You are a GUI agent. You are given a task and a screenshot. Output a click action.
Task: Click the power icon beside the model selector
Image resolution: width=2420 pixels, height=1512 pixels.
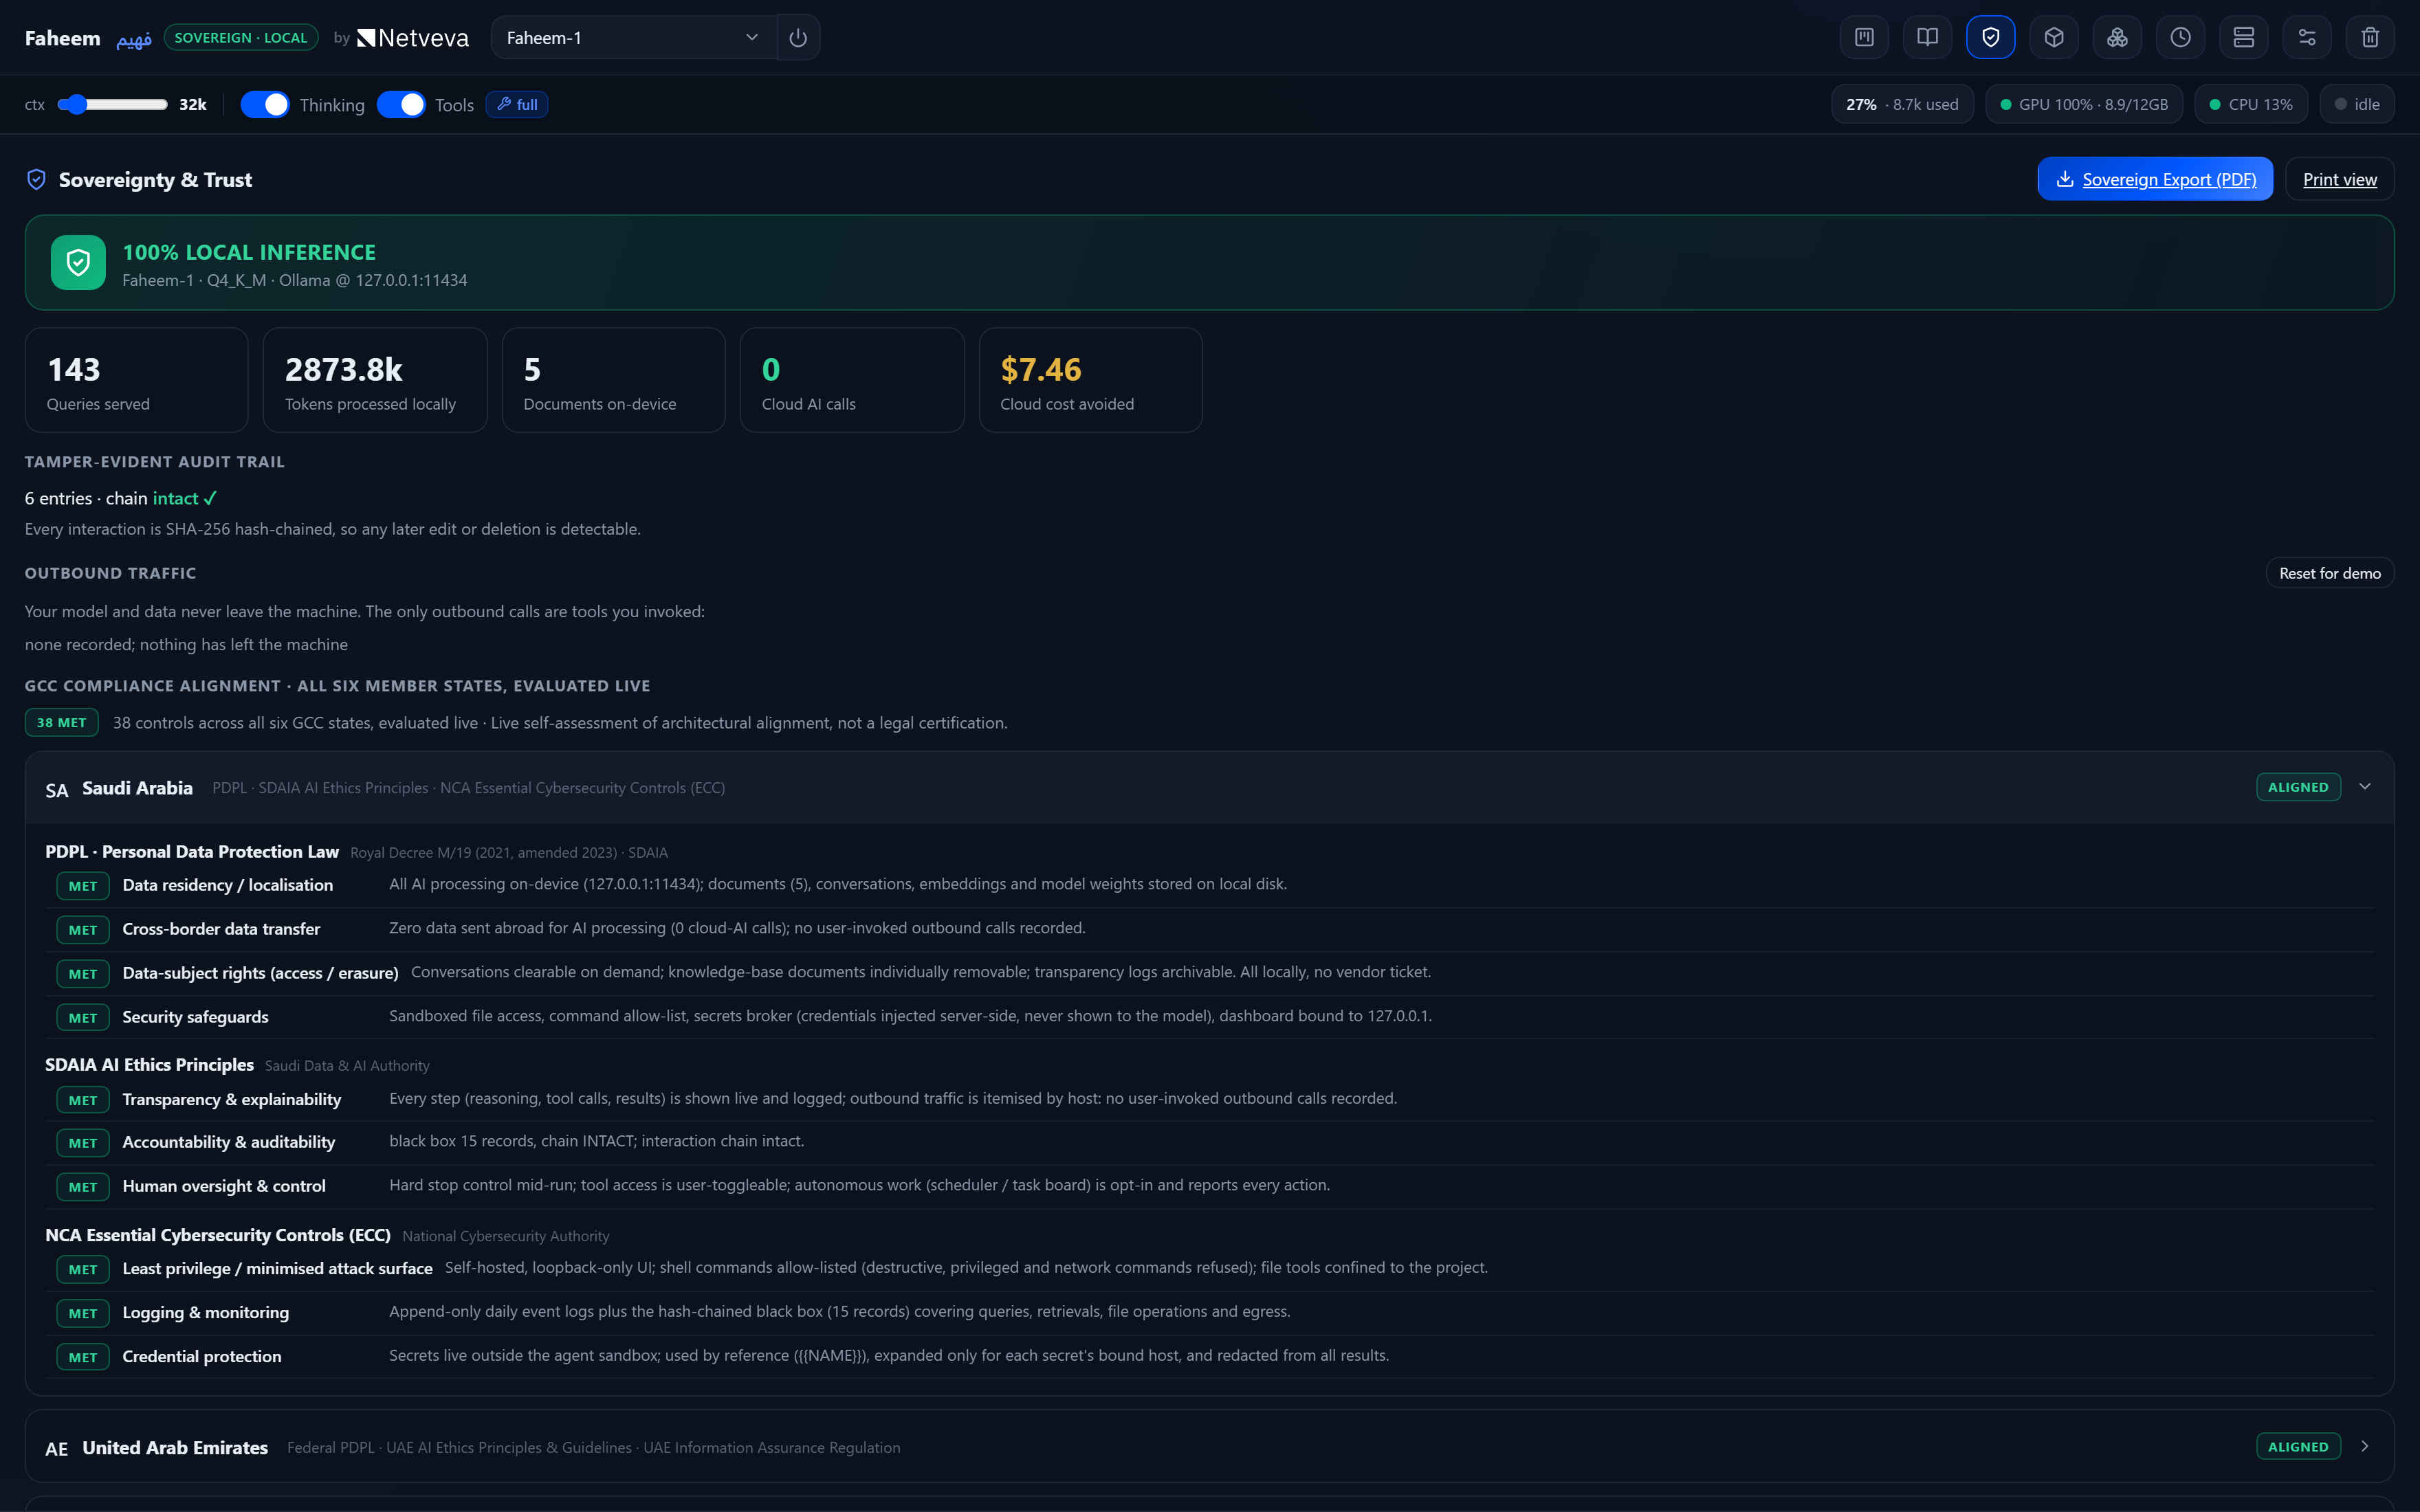798,38
